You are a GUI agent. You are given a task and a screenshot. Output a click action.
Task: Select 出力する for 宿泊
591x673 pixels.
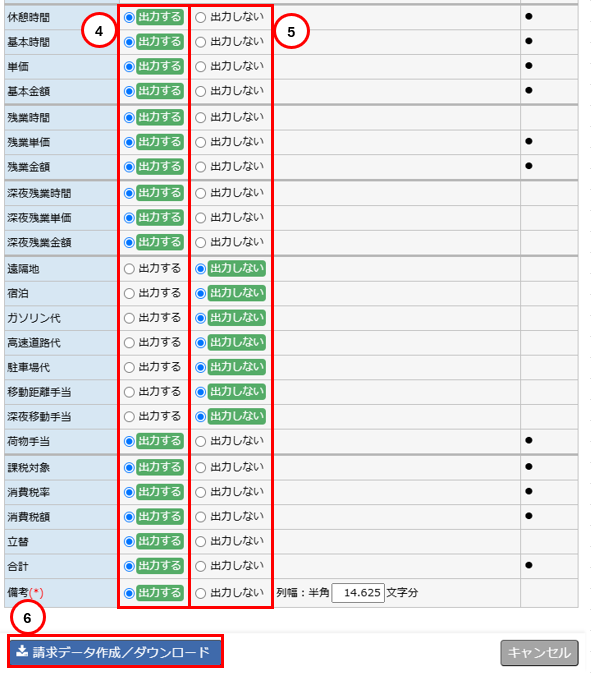[129, 294]
